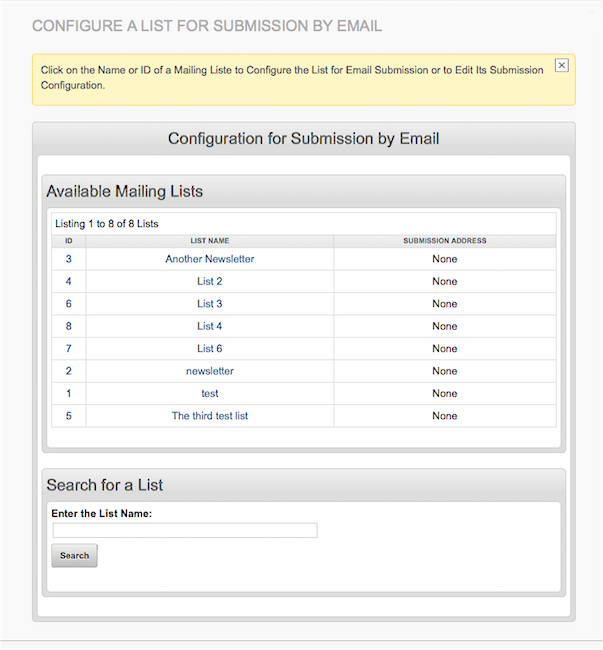This screenshot has height=650, width=603.
Task: Click list ID 8 link
Action: pyautogui.click(x=69, y=326)
